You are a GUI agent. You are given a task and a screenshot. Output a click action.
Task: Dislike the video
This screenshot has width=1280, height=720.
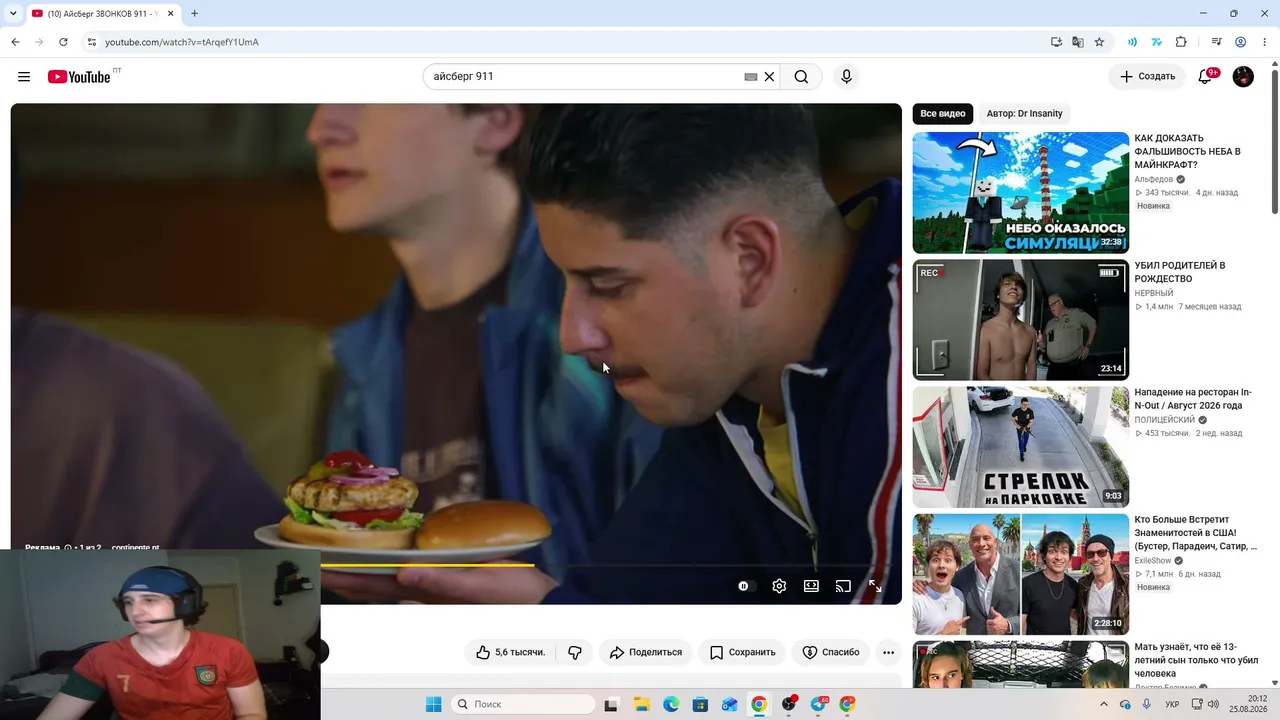point(575,652)
